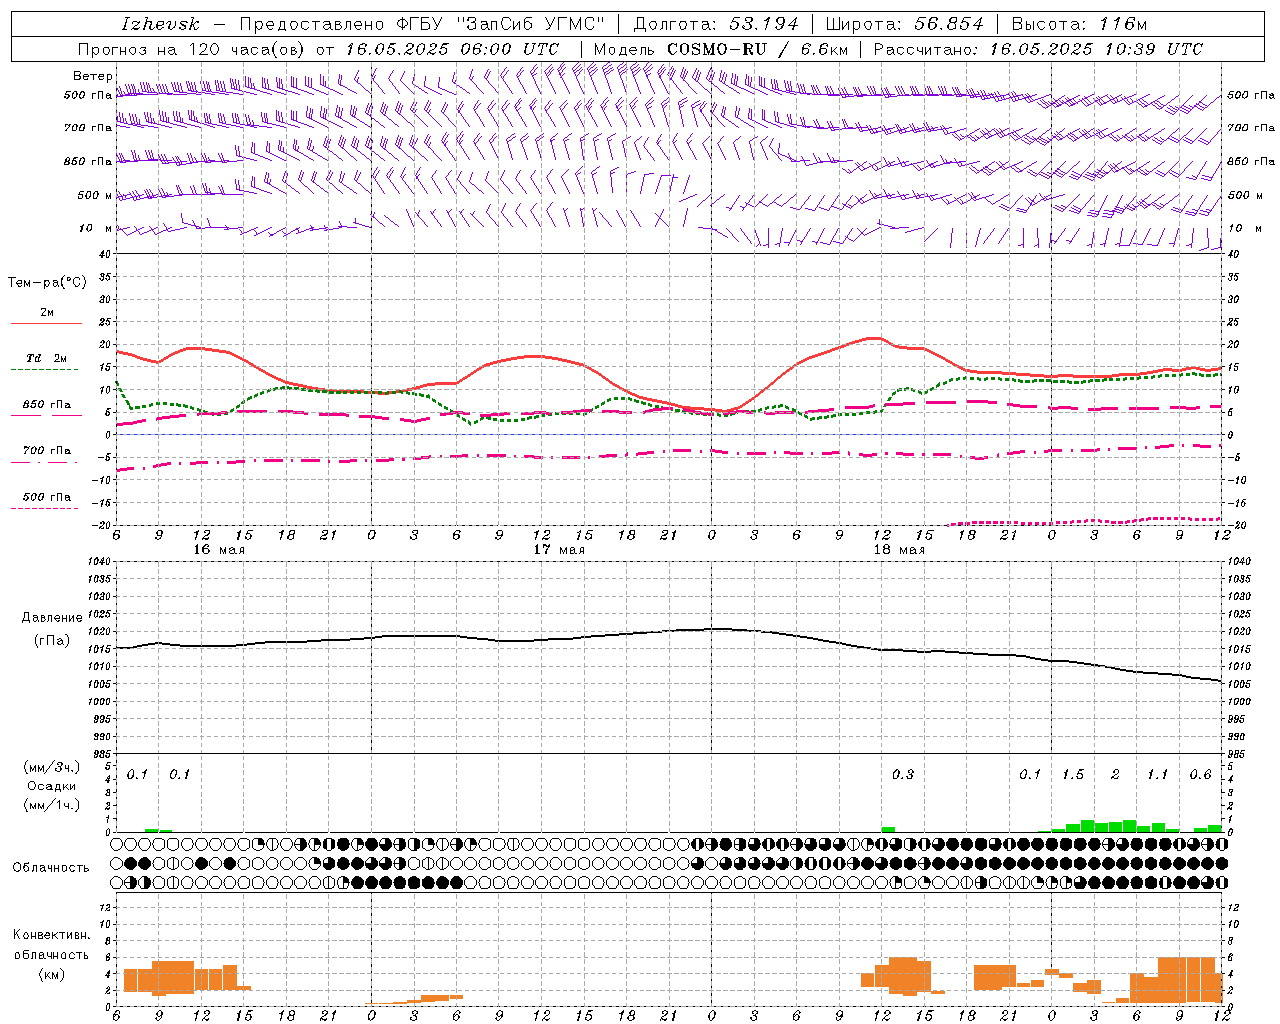Click the '1.5' precipitation amount value
Screen dimensions: 1280x1024
tap(1073, 775)
